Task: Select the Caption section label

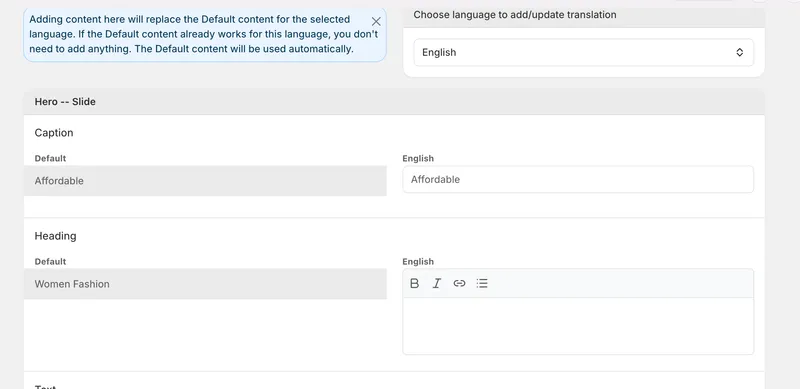Action: (54, 133)
